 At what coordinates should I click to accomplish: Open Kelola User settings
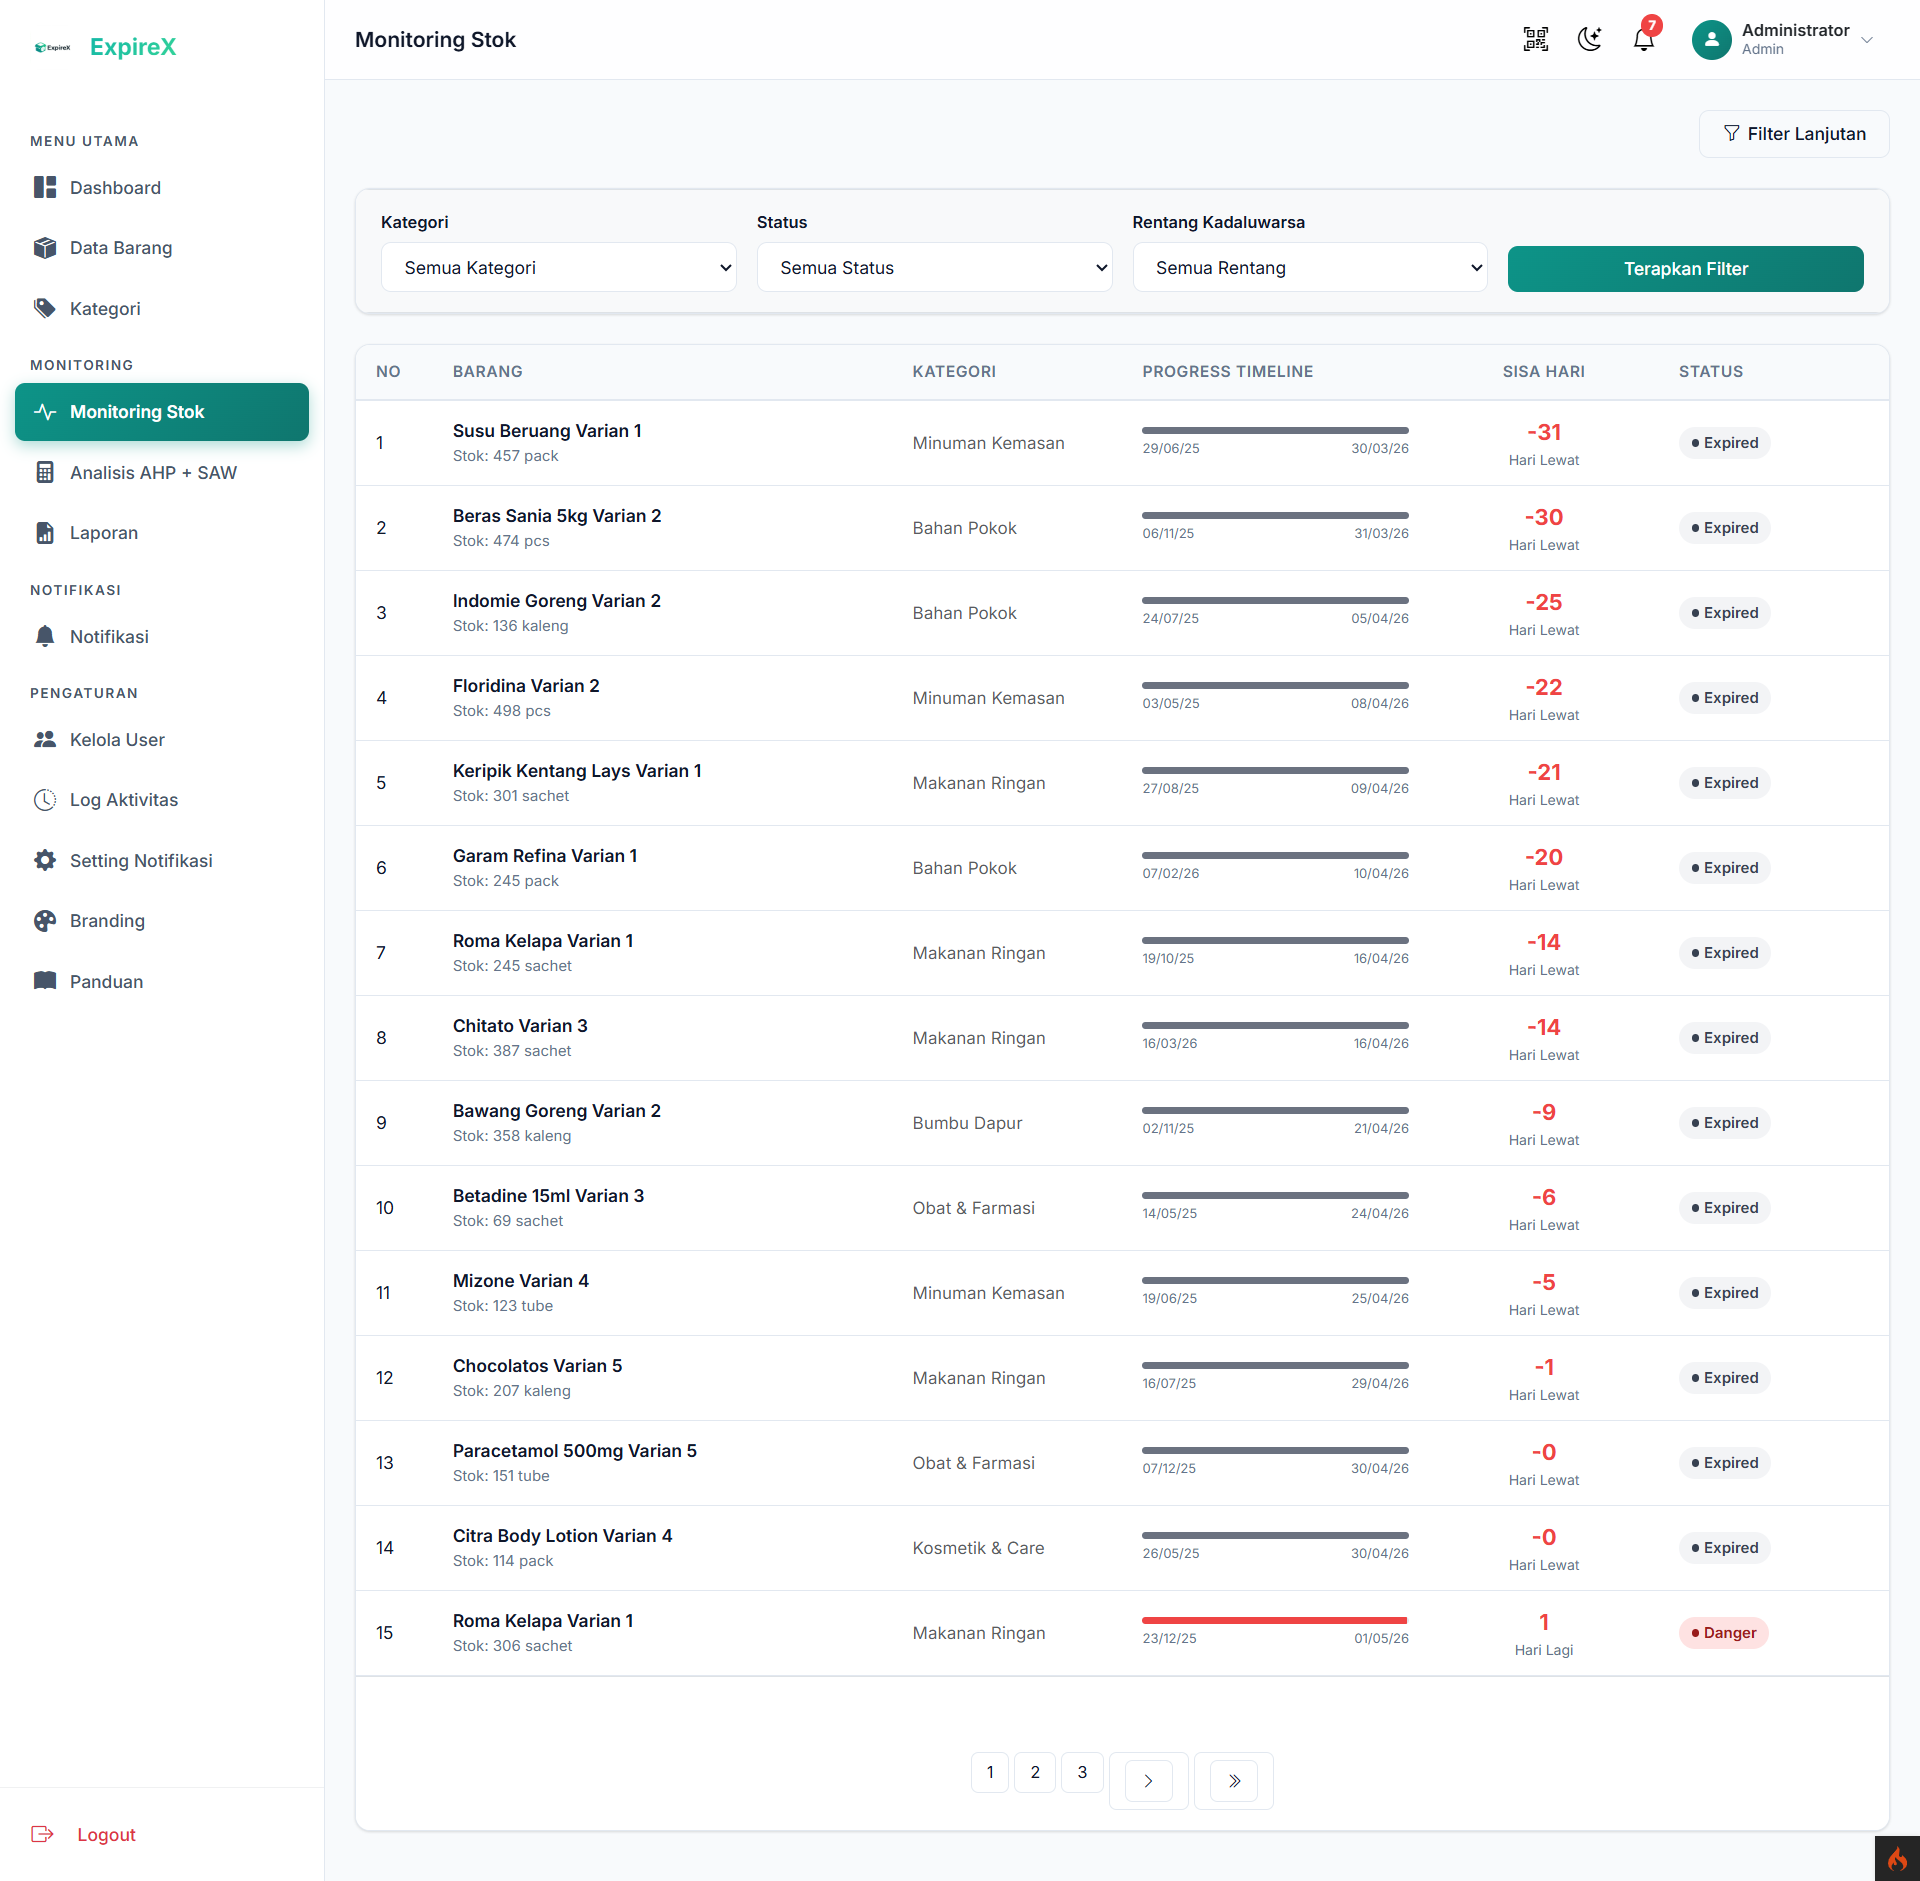pyautogui.click(x=162, y=740)
